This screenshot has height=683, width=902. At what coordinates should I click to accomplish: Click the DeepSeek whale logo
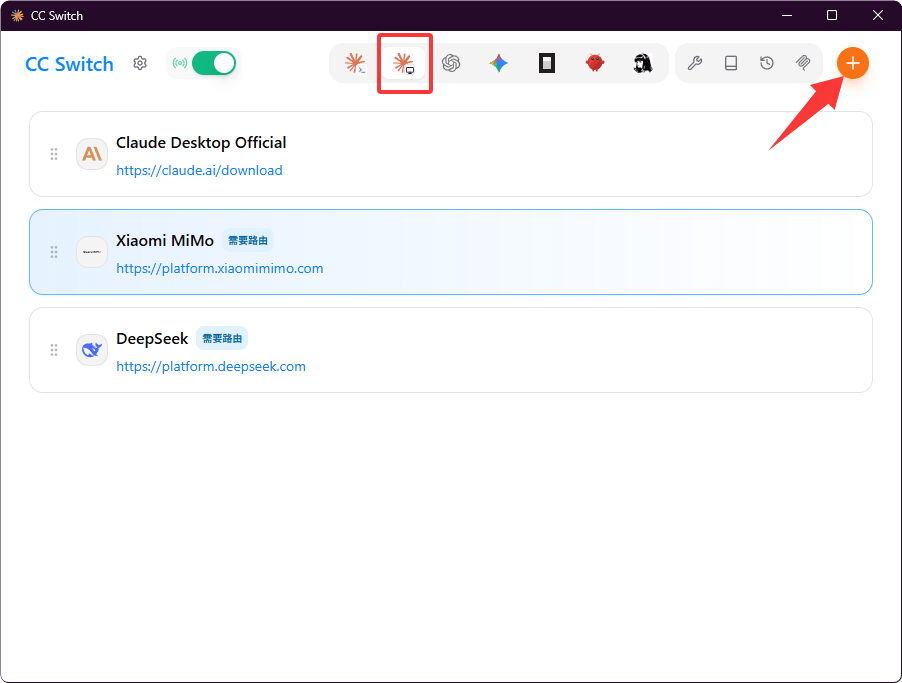(x=92, y=350)
